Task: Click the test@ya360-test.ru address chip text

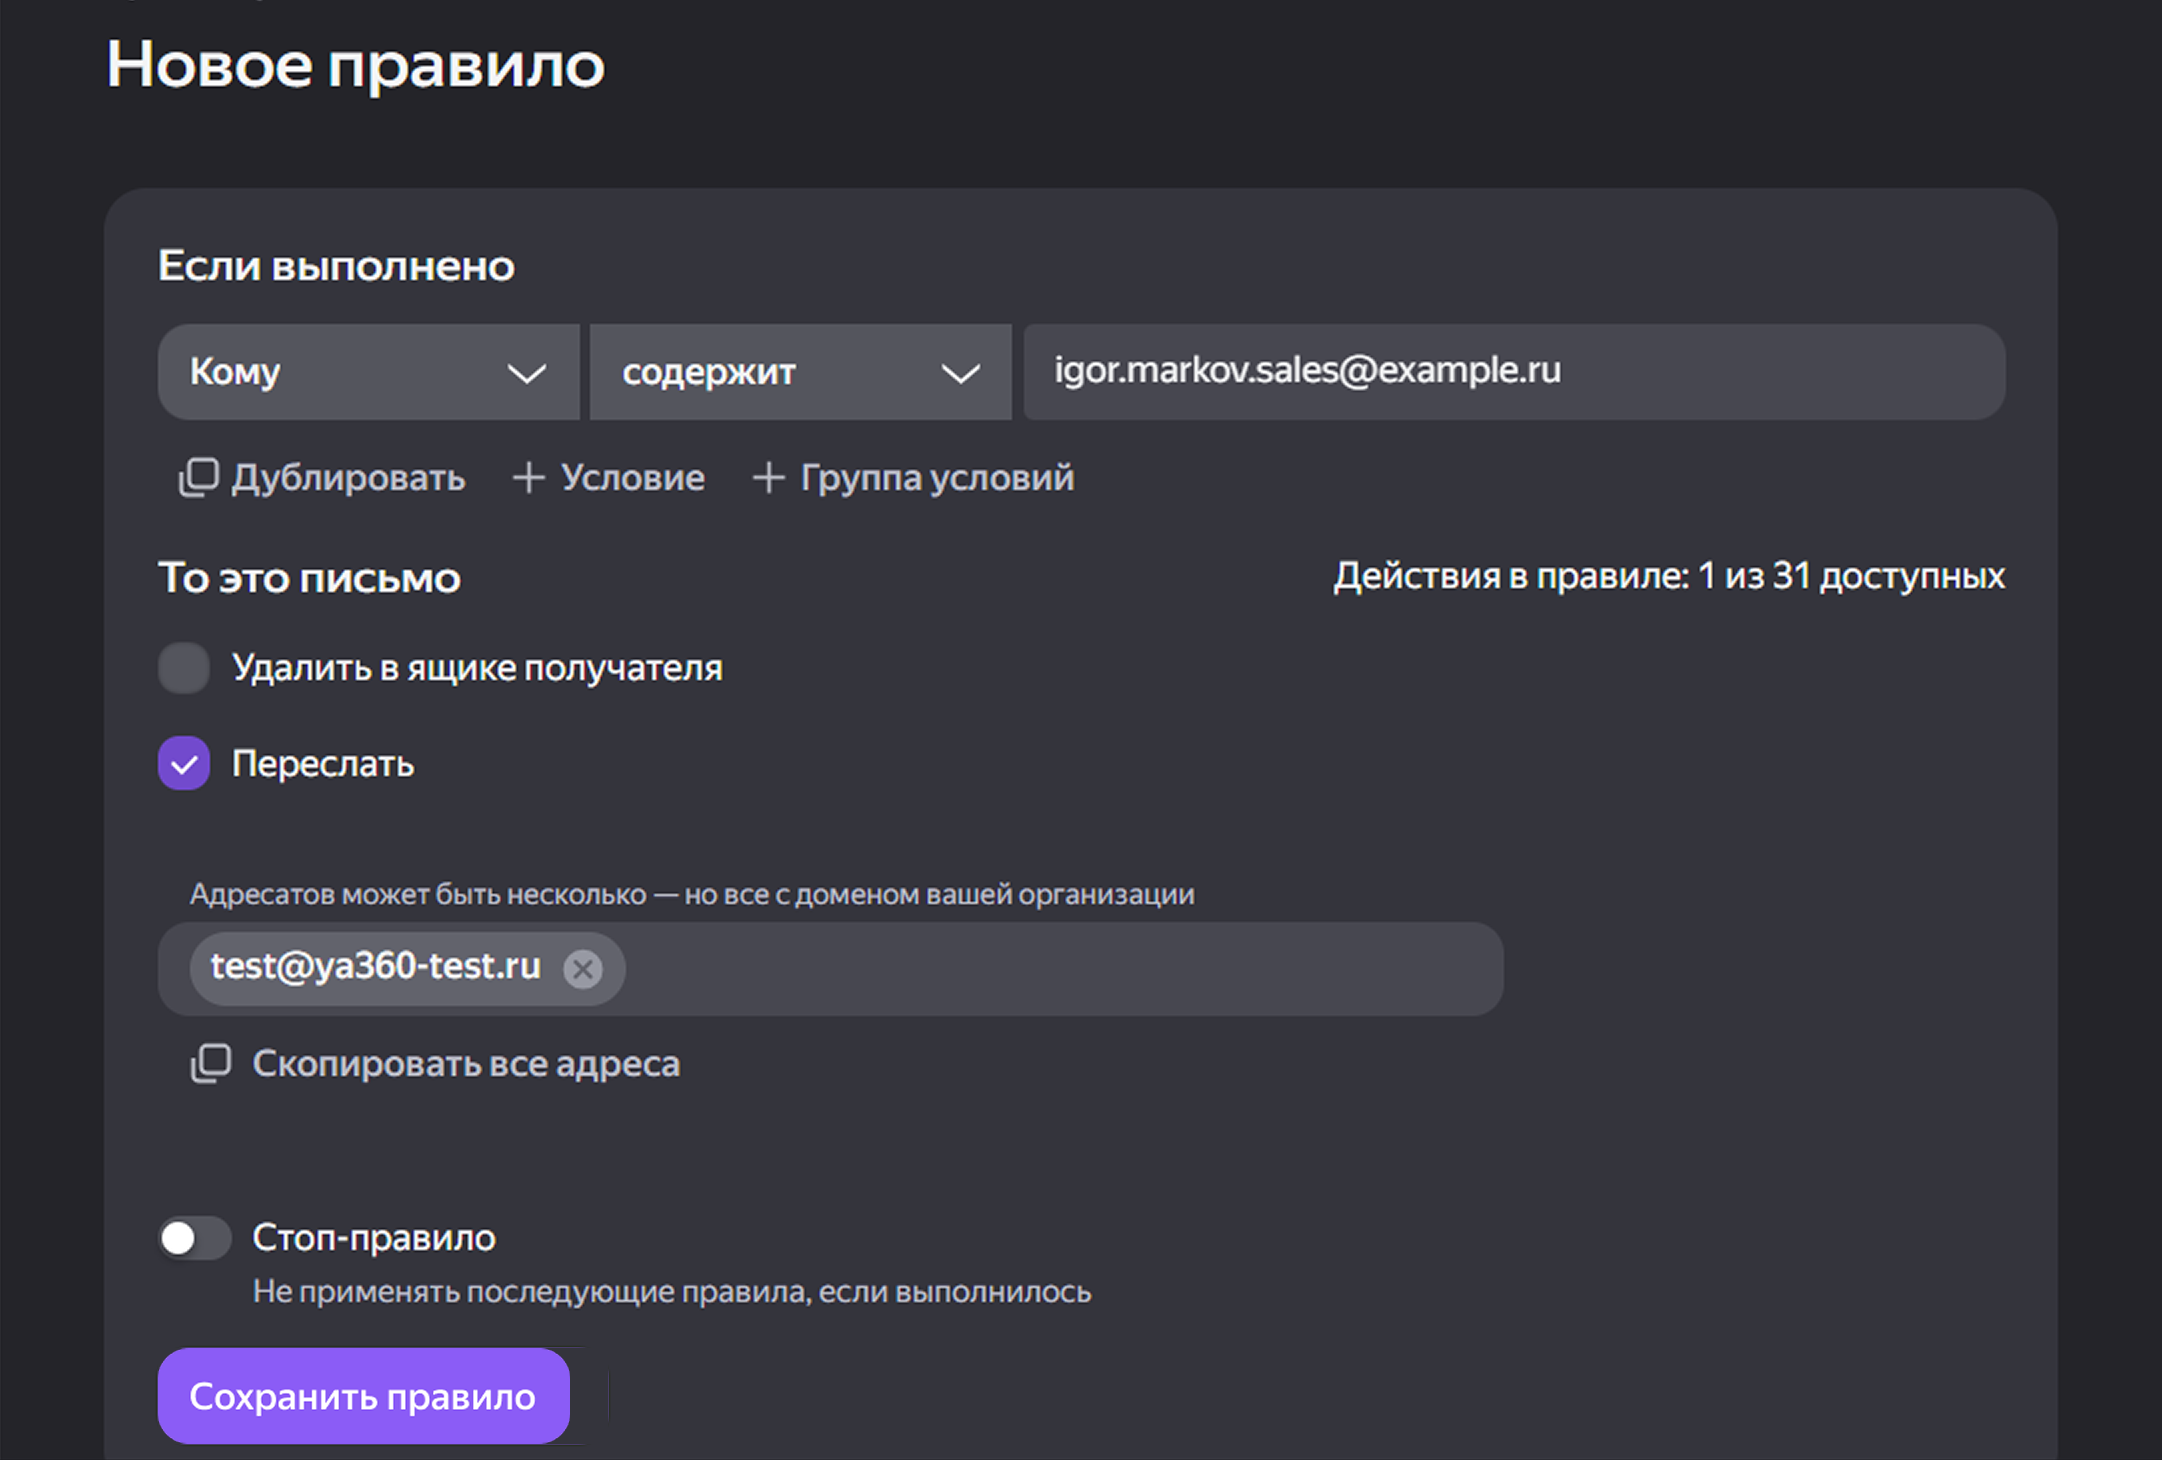Action: click(x=375, y=966)
